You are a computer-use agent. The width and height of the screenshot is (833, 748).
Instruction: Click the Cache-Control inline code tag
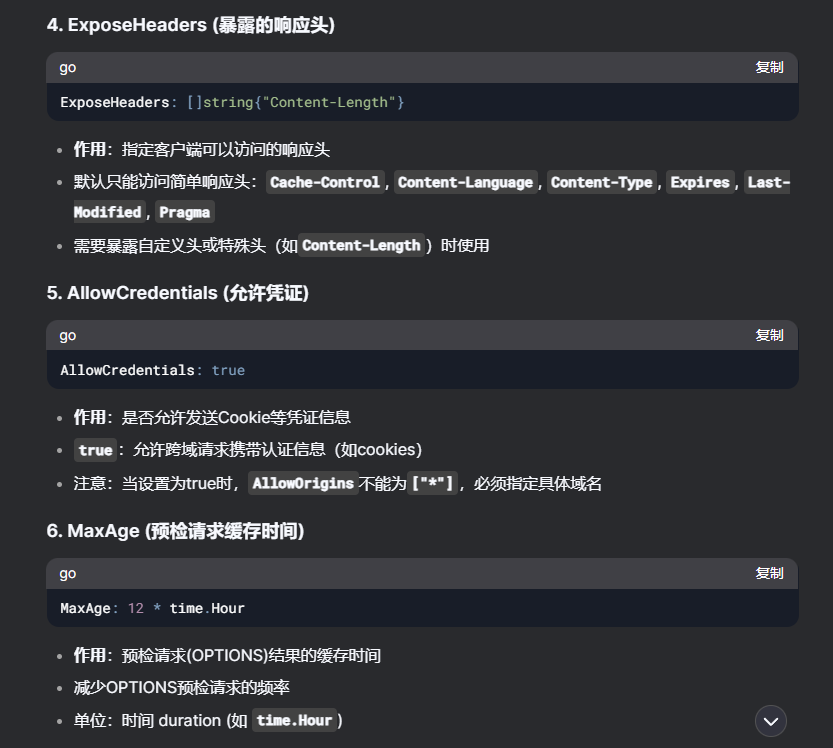coord(325,182)
